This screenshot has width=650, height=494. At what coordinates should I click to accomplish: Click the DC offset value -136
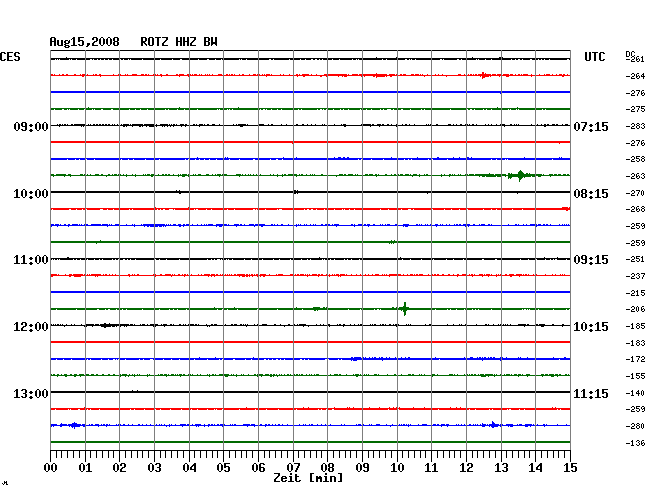click(635, 443)
